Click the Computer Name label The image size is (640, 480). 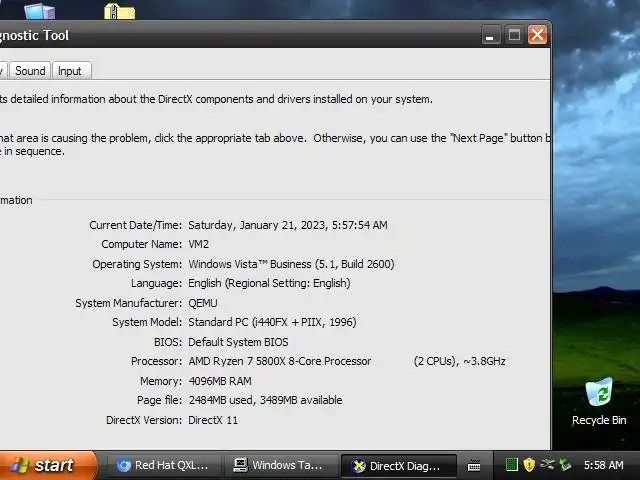pos(142,244)
